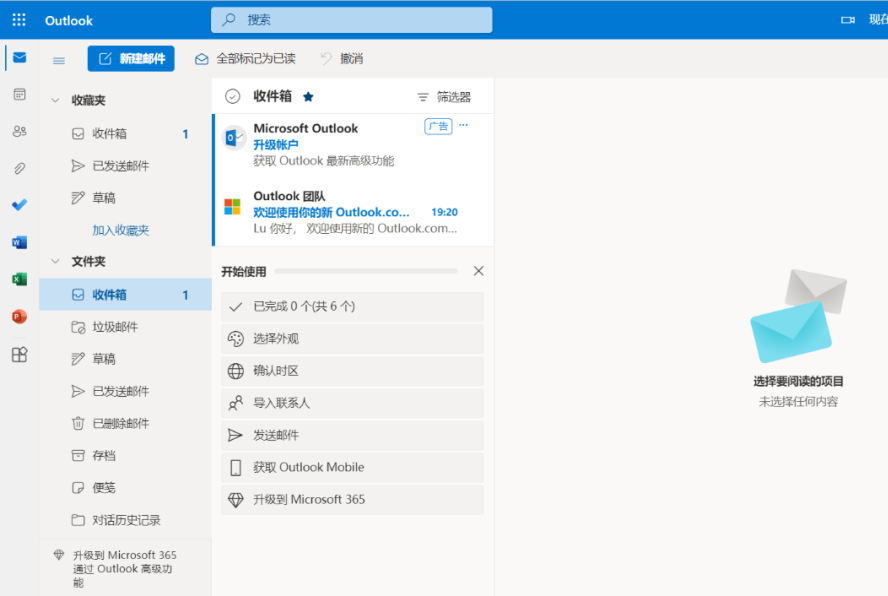888x596 pixels.
Task: Launch Word from the left rail
Action: 19,242
